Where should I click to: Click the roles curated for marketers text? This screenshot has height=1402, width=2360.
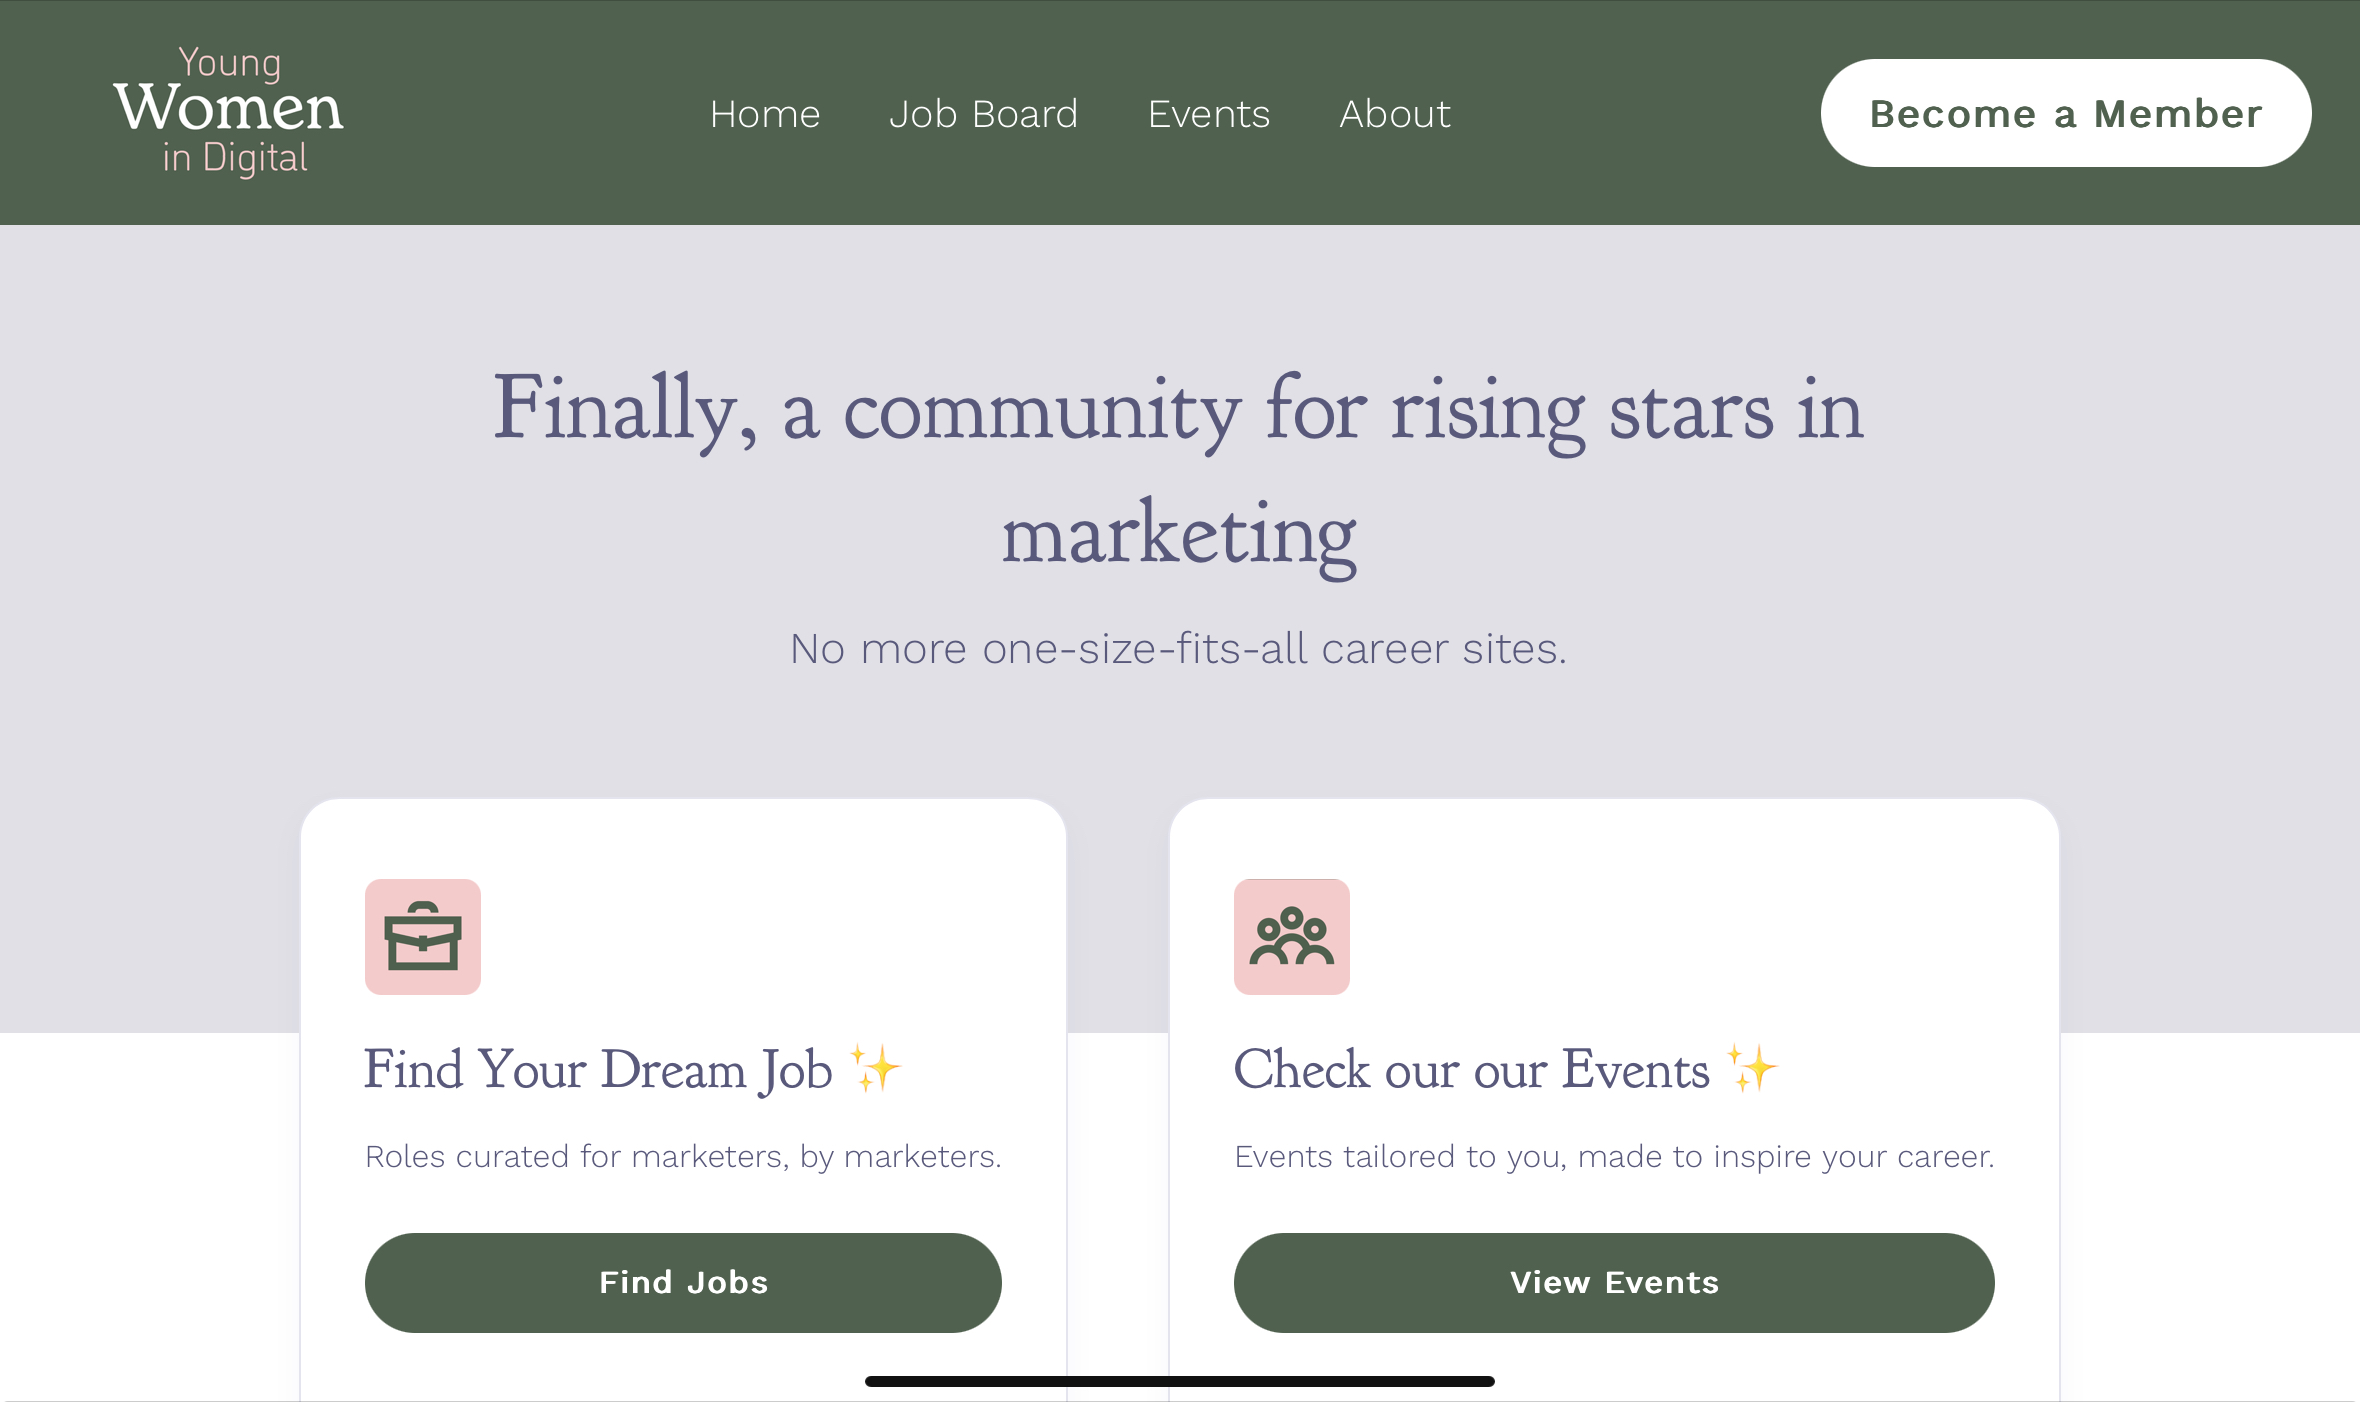pyautogui.click(x=683, y=1157)
